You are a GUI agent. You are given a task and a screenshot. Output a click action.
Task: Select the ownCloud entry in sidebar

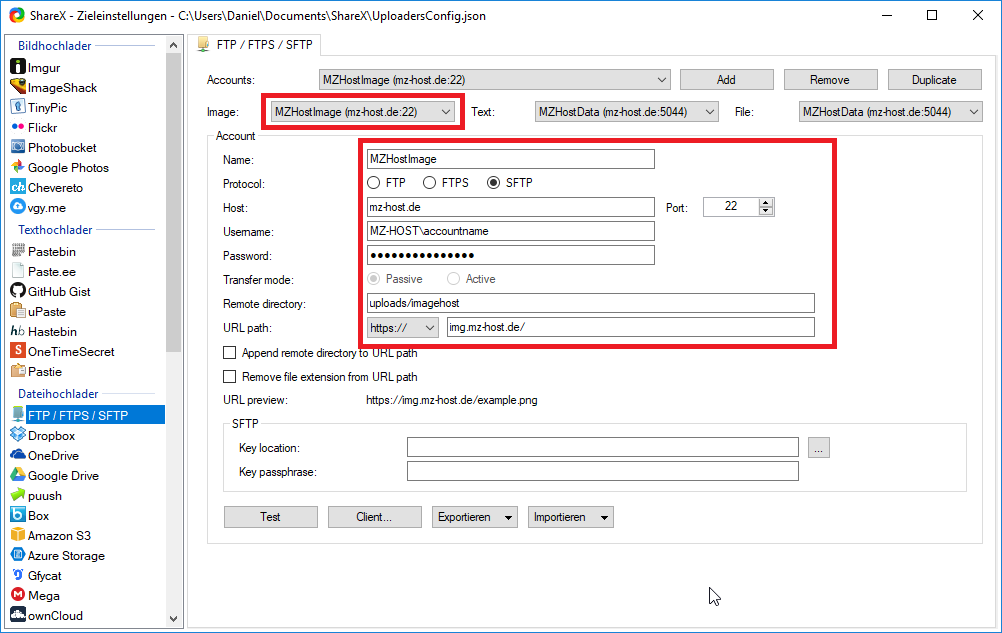point(55,616)
